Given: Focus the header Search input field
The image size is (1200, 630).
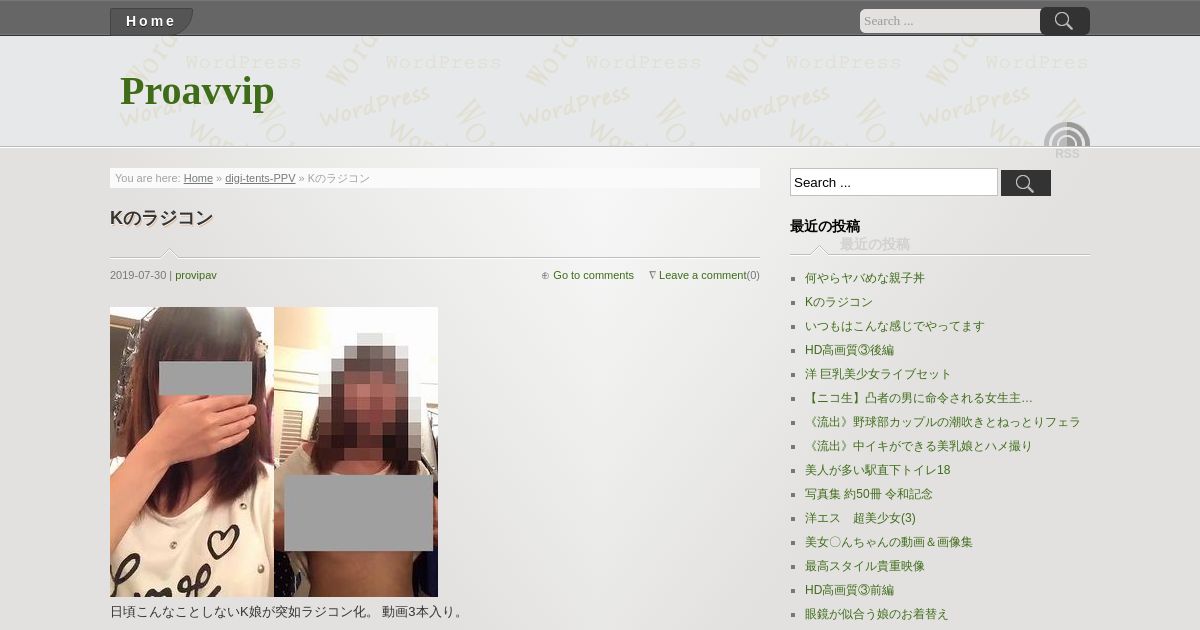Looking at the screenshot, I should pyautogui.click(x=950, y=21).
